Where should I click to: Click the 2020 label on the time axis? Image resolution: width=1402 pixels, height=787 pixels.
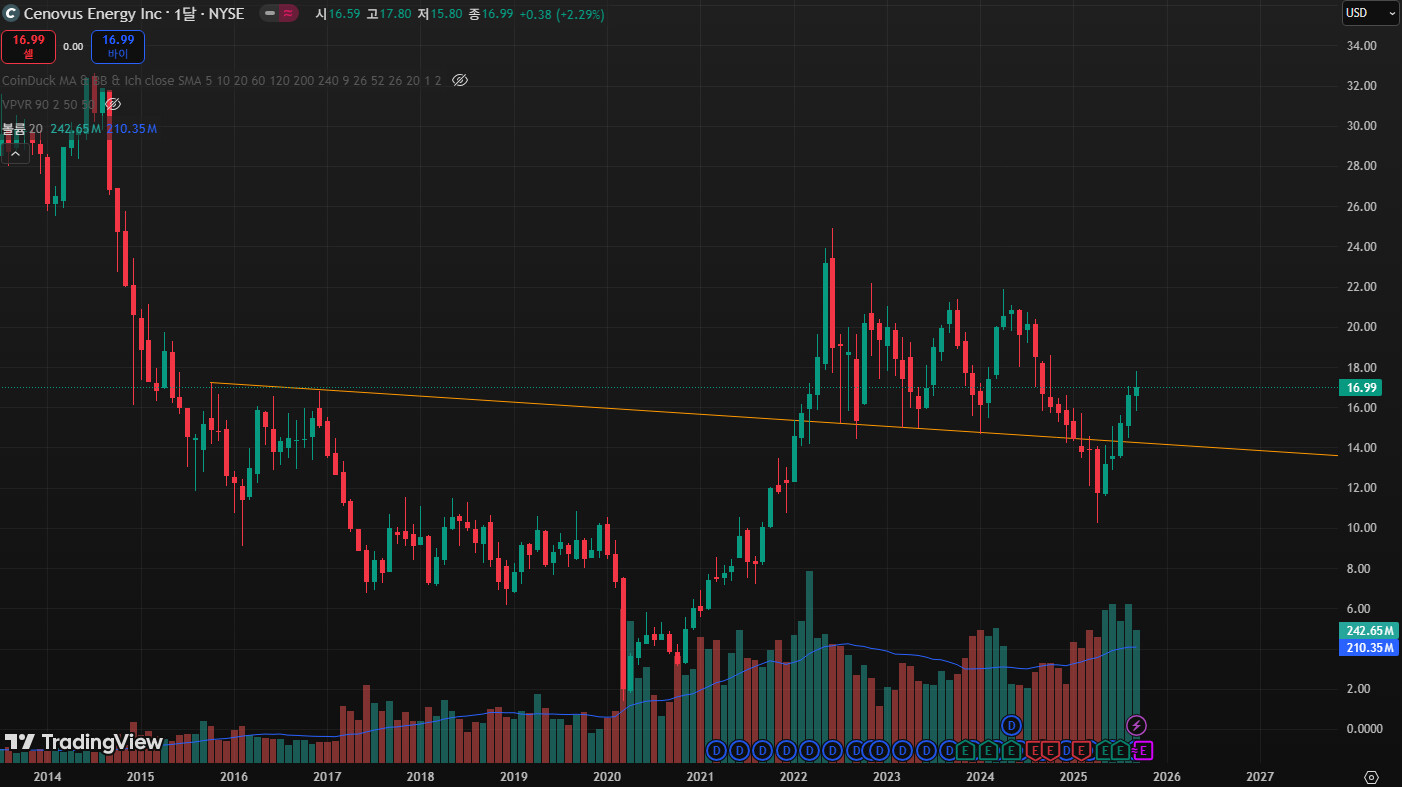(x=607, y=776)
